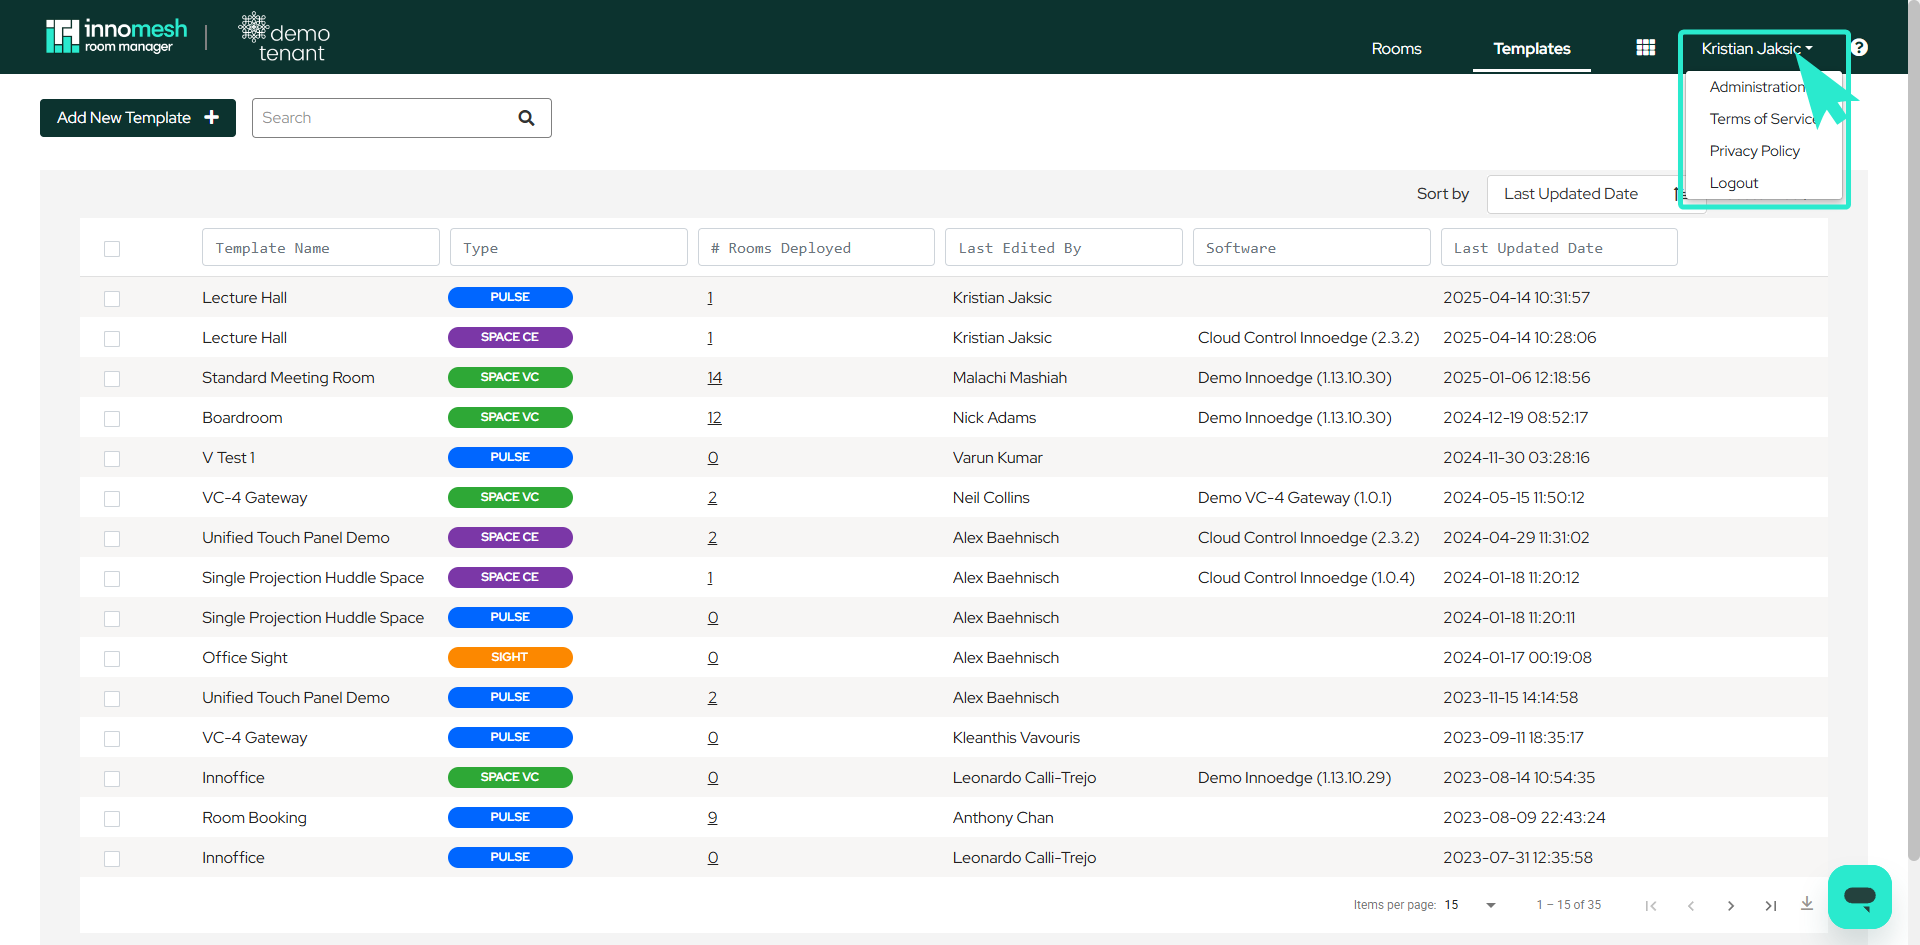Screen dimensions: 1920x945
Task: Switch to the Rooms tab
Action: (x=1396, y=49)
